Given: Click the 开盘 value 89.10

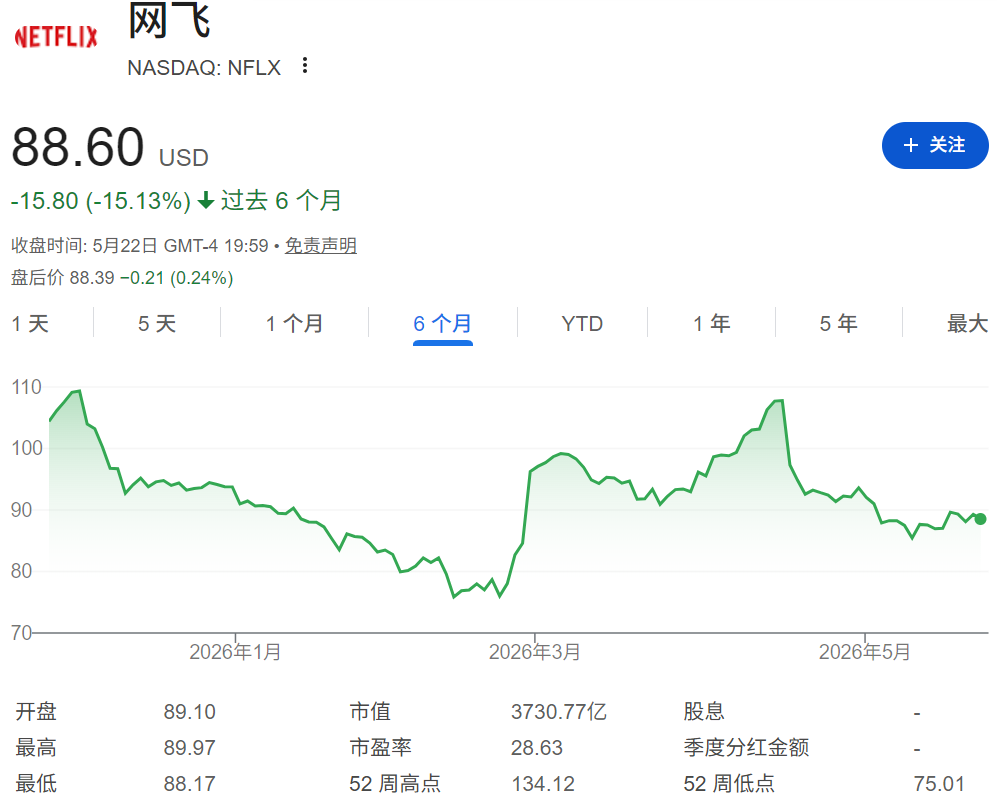Looking at the screenshot, I should [x=189, y=711].
